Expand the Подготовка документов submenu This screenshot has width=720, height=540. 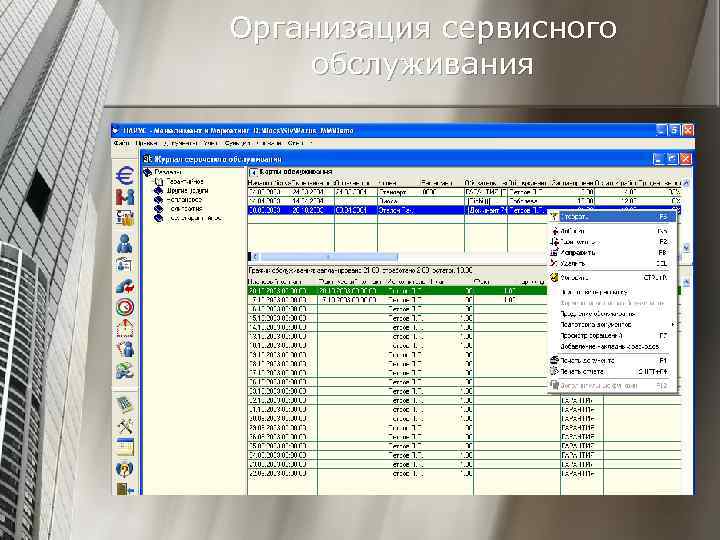612,325
